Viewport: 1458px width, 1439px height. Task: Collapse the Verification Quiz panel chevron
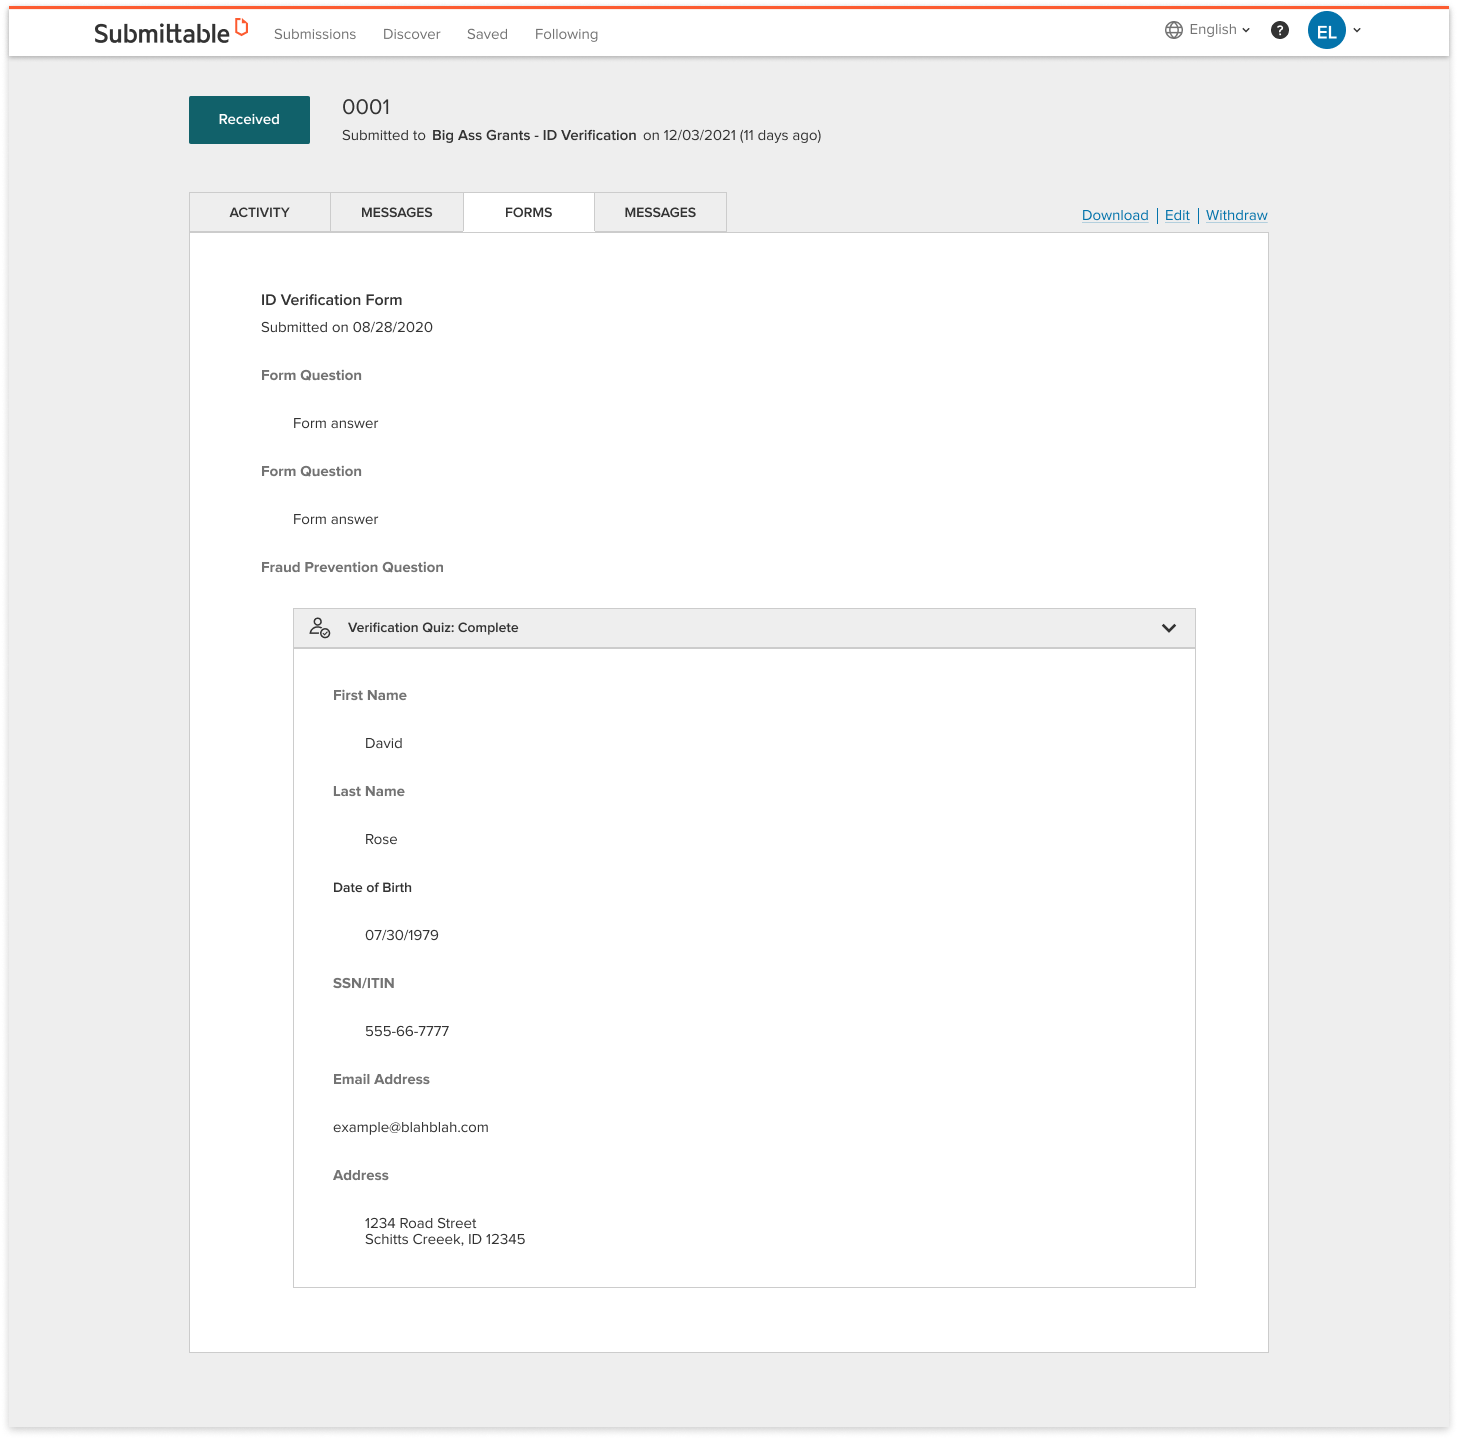[1169, 628]
